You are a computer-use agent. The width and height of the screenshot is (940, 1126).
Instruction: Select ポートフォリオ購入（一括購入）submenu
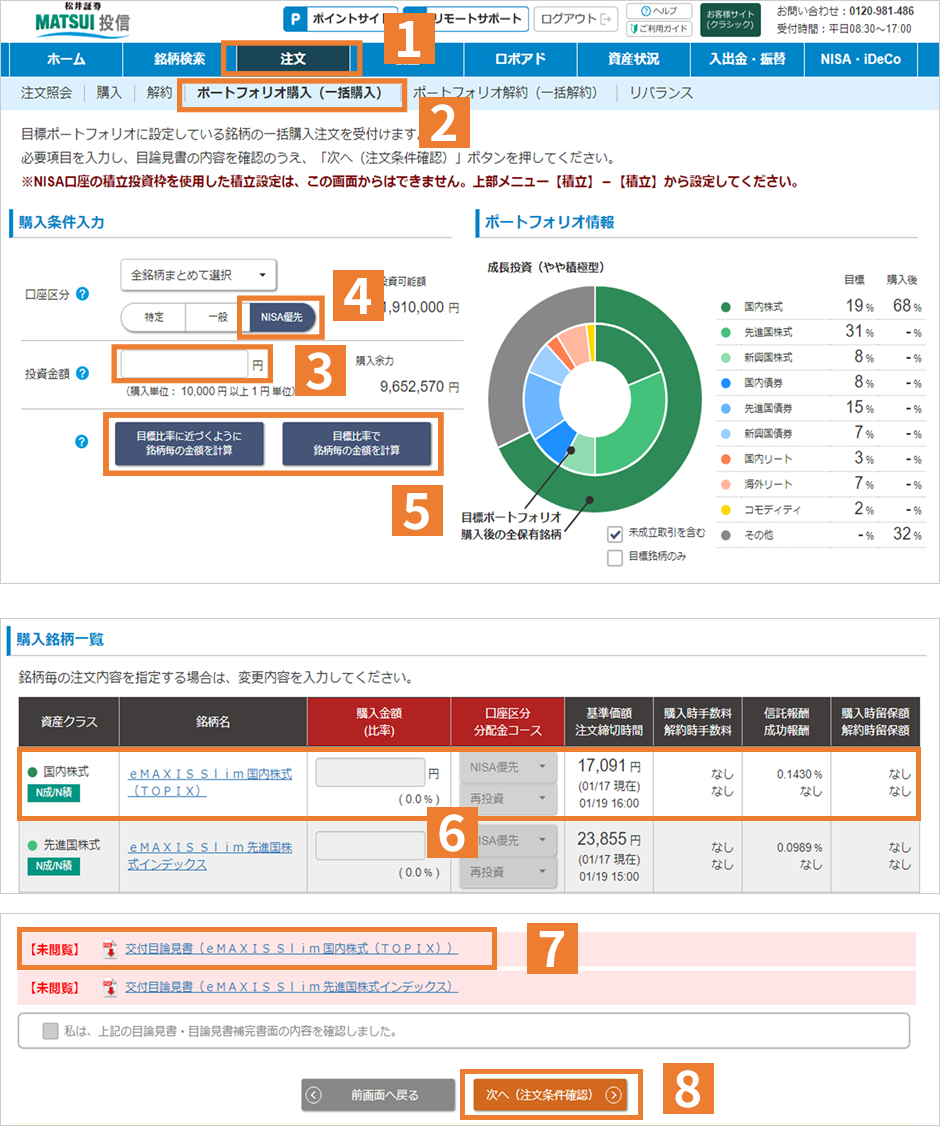(289, 93)
